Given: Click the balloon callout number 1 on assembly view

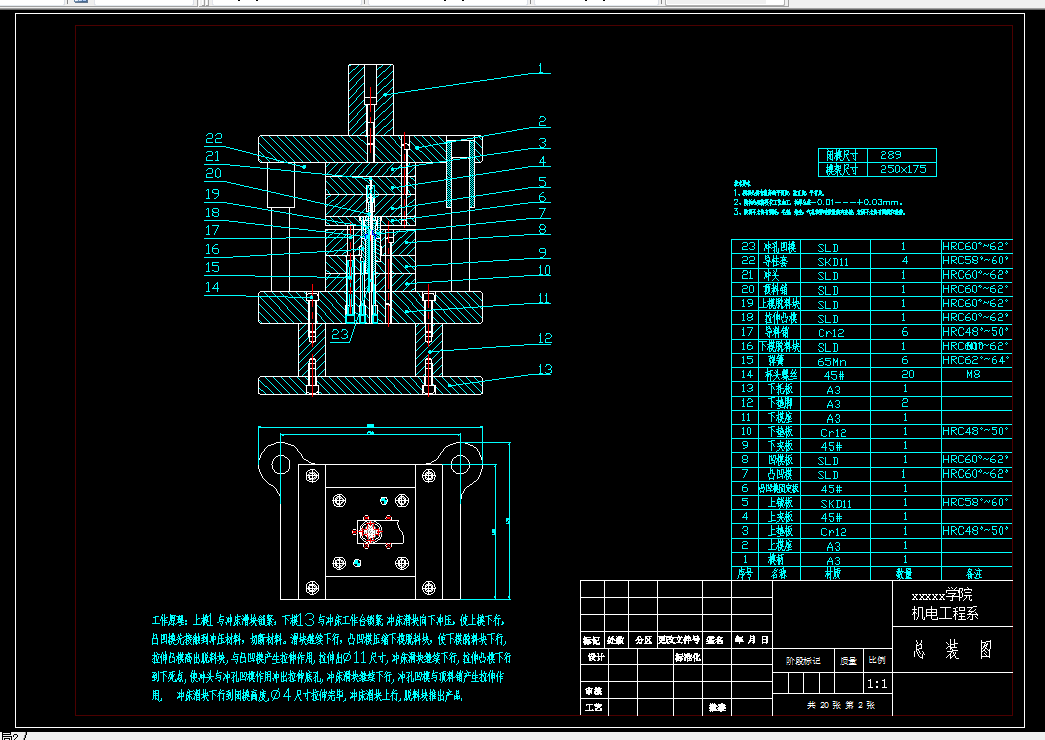Looking at the screenshot, I should pyautogui.click(x=540, y=68).
